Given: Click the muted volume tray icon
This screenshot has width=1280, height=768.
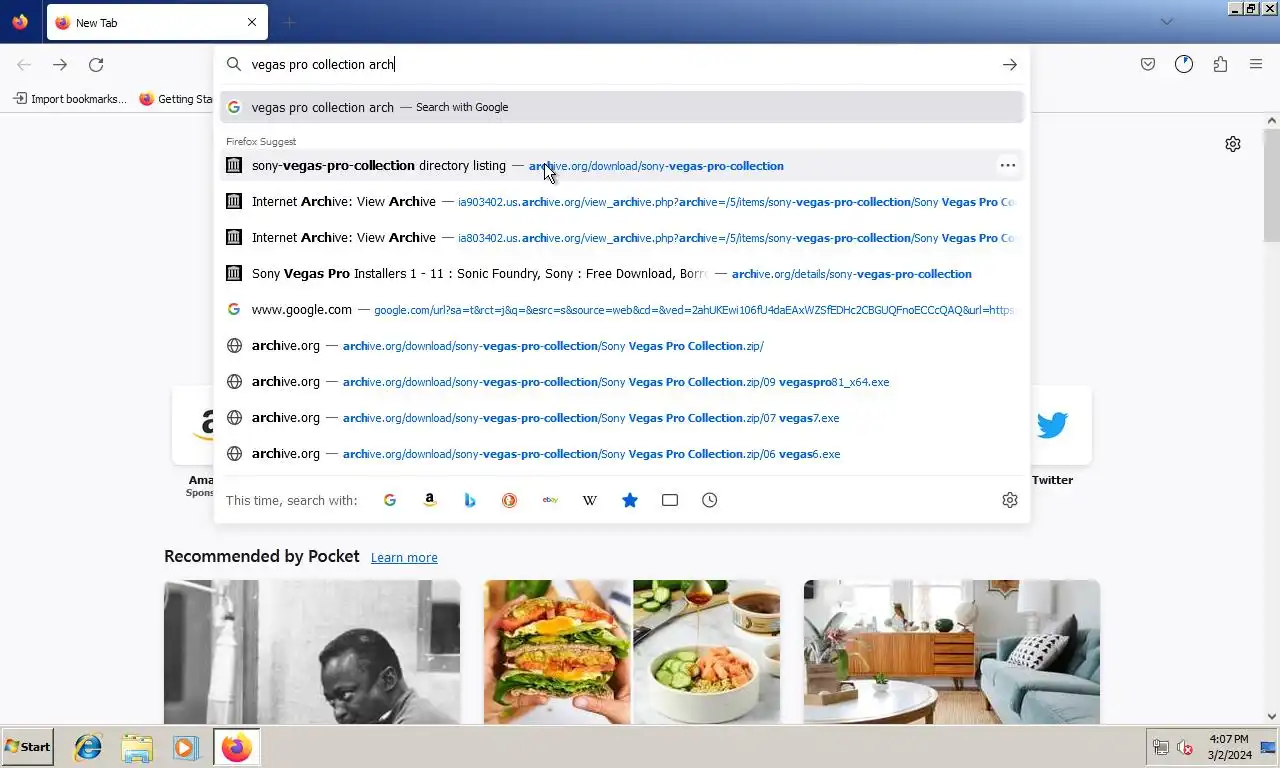Looking at the screenshot, I should pos(1185,747).
